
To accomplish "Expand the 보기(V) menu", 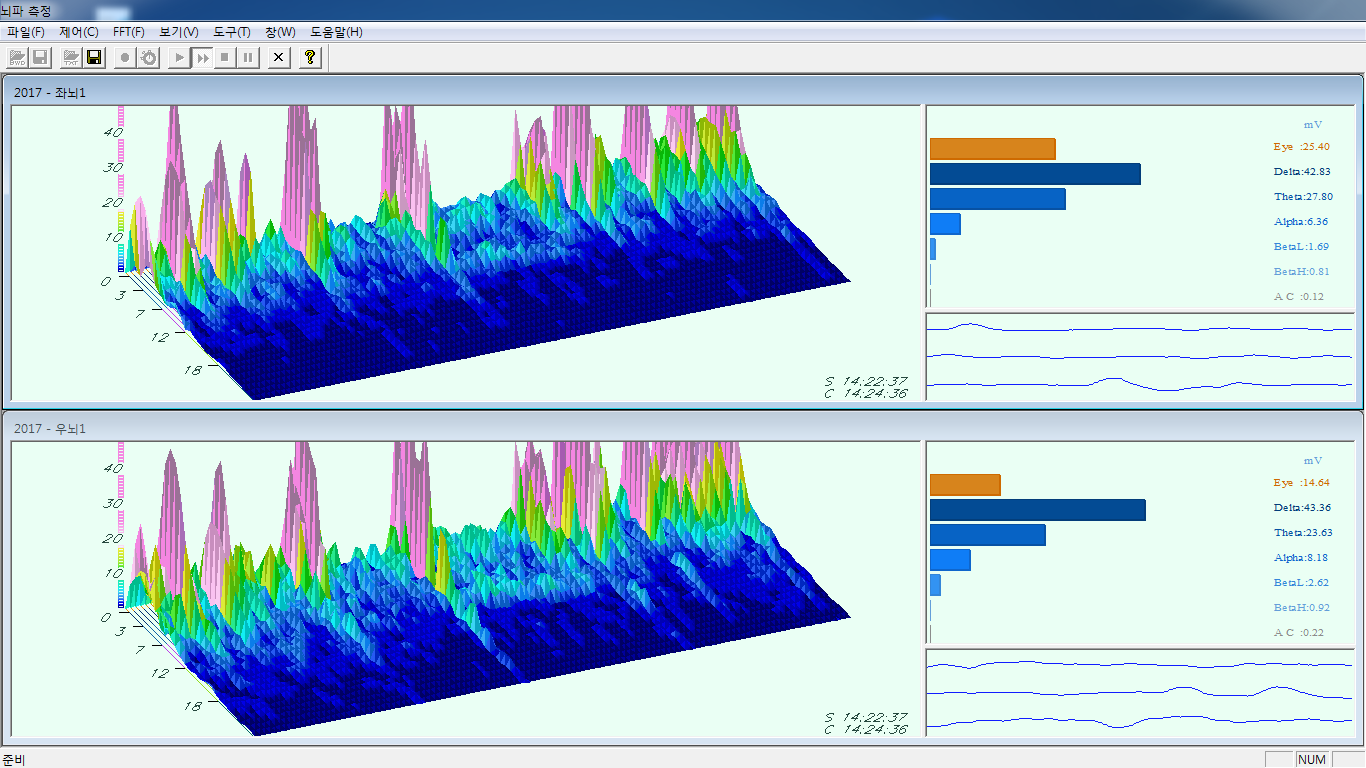I will click(179, 32).
